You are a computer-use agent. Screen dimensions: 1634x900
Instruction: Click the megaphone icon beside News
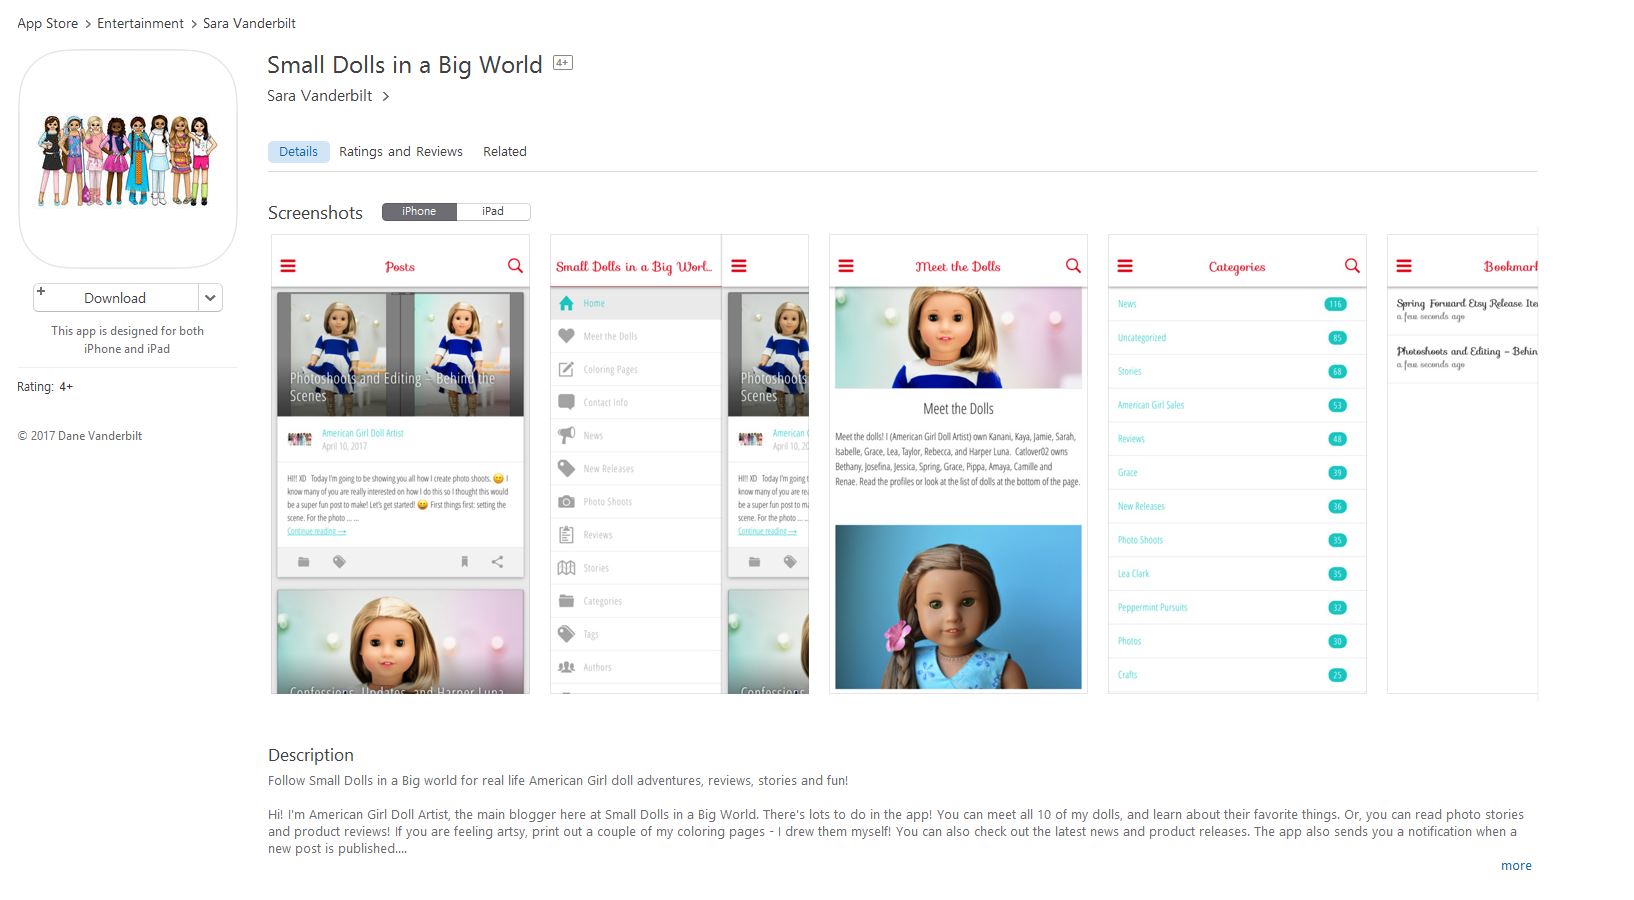(x=566, y=435)
